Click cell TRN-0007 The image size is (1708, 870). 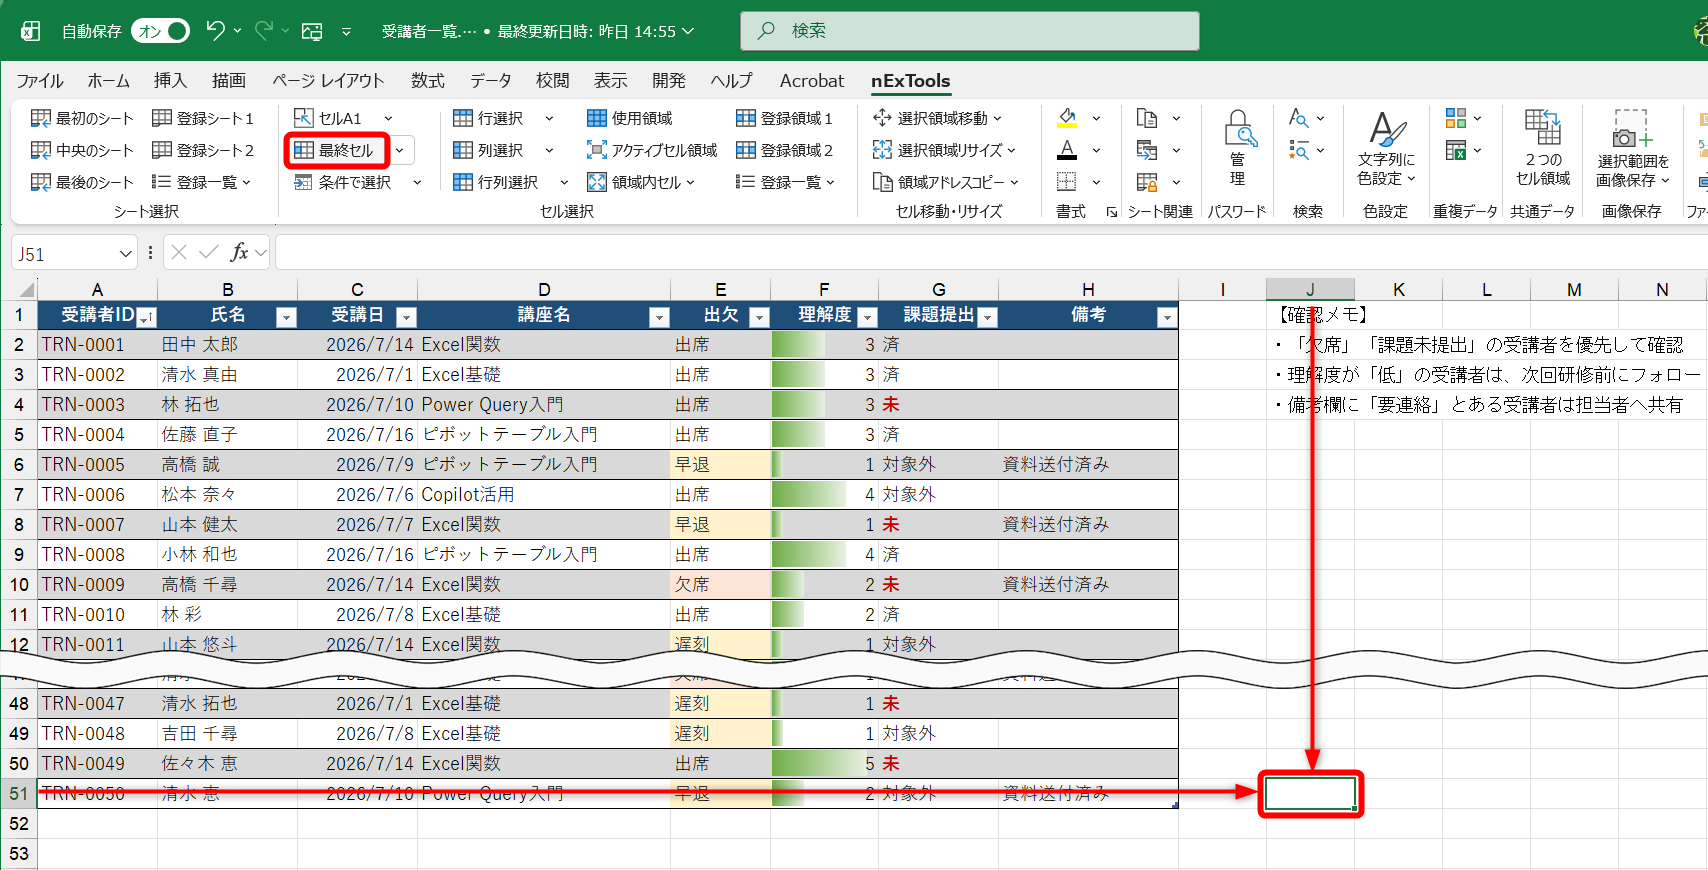(x=97, y=524)
